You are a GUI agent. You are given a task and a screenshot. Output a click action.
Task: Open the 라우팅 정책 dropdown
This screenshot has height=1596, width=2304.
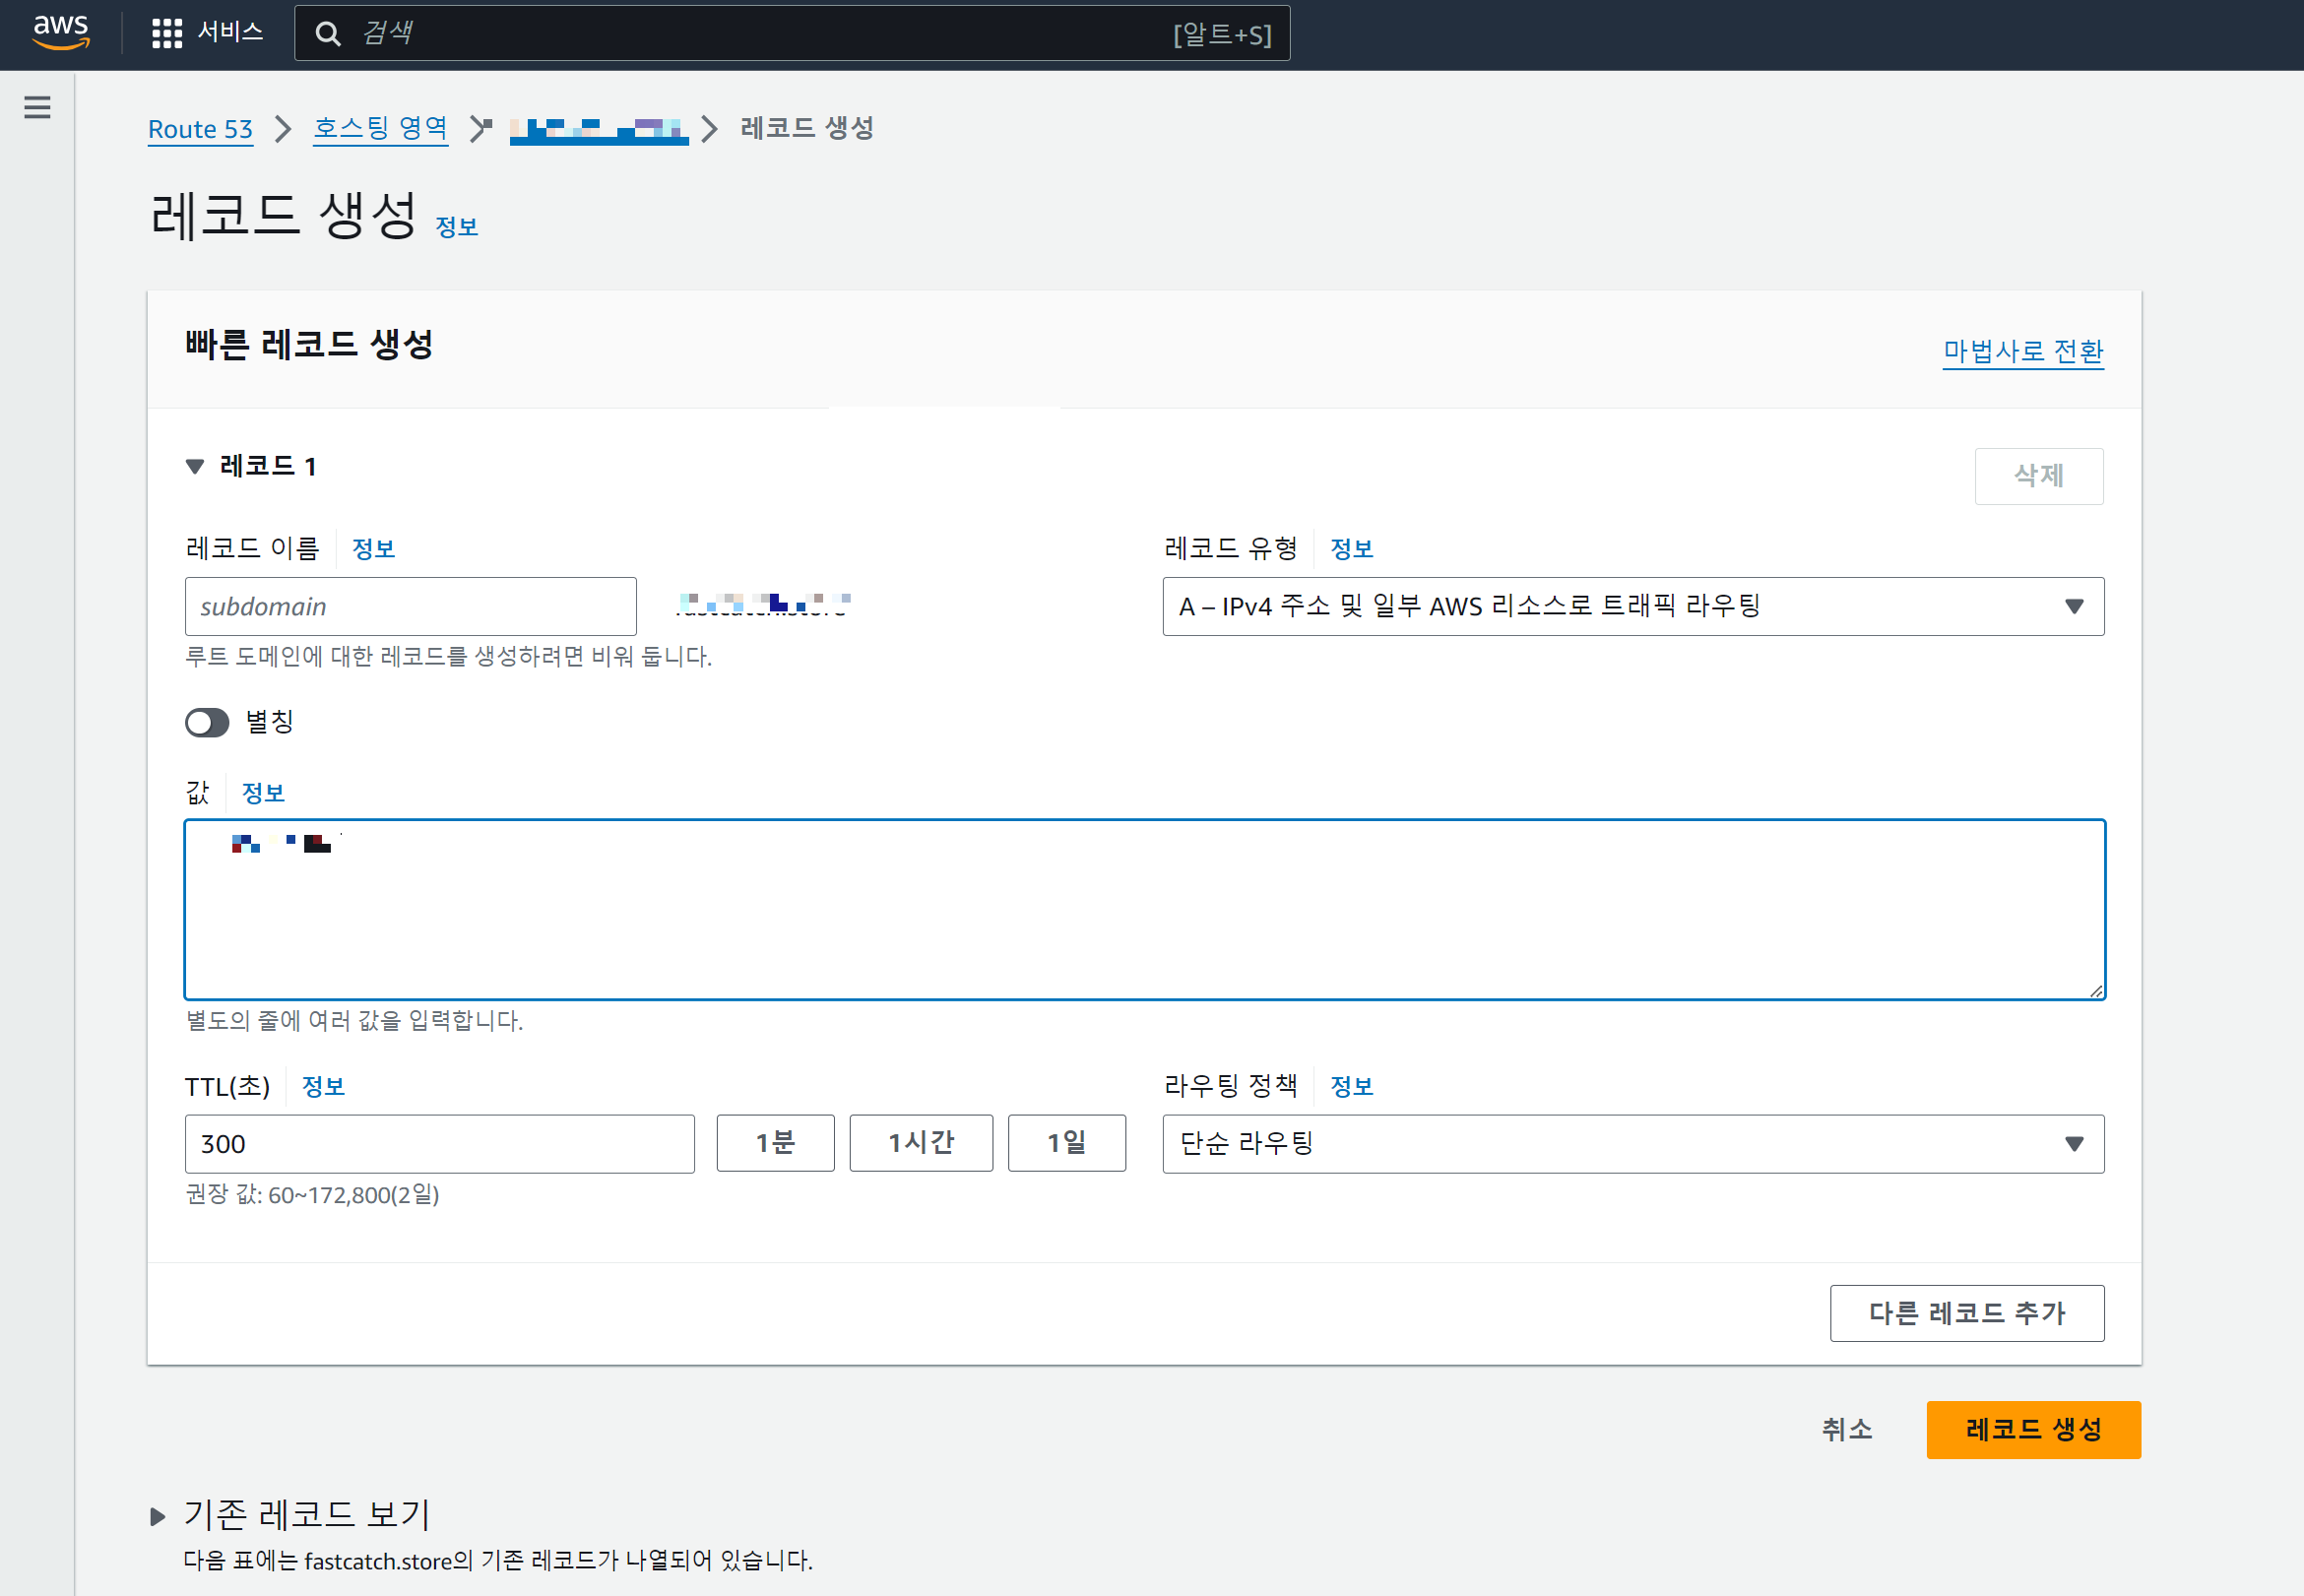[1632, 1143]
